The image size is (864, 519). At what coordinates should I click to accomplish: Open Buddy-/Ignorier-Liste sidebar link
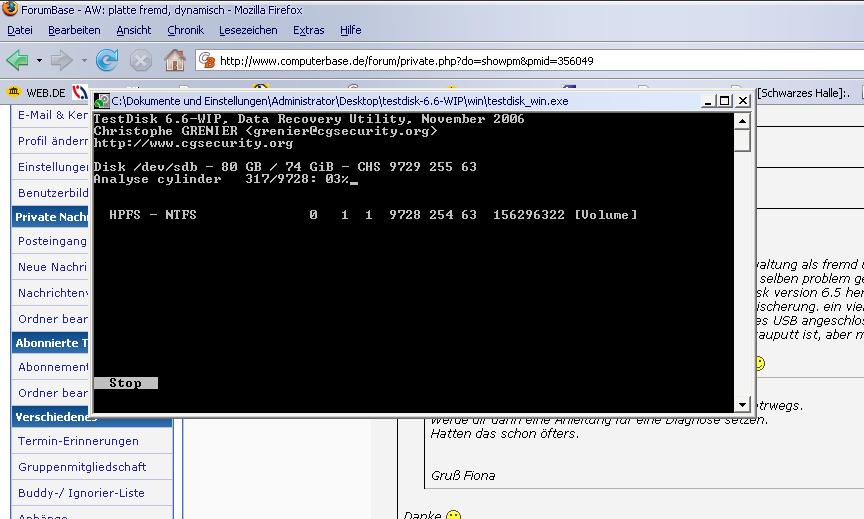click(81, 493)
